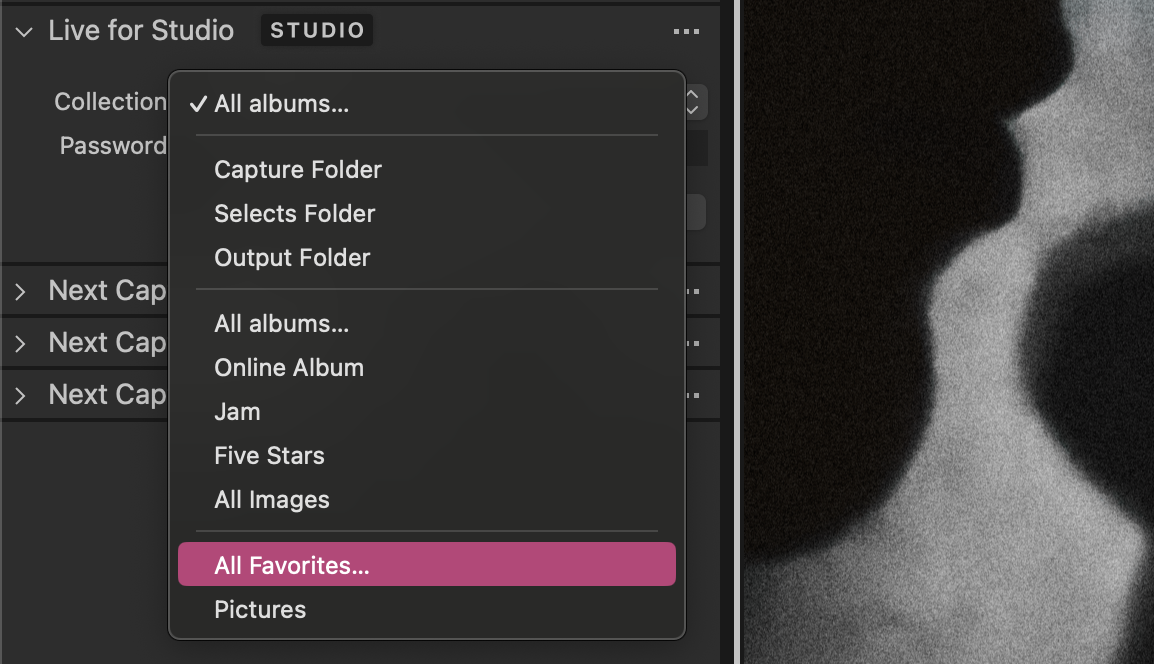1154x664 pixels.
Task: Select Output Folder from the collection menu
Action: pyautogui.click(x=291, y=257)
